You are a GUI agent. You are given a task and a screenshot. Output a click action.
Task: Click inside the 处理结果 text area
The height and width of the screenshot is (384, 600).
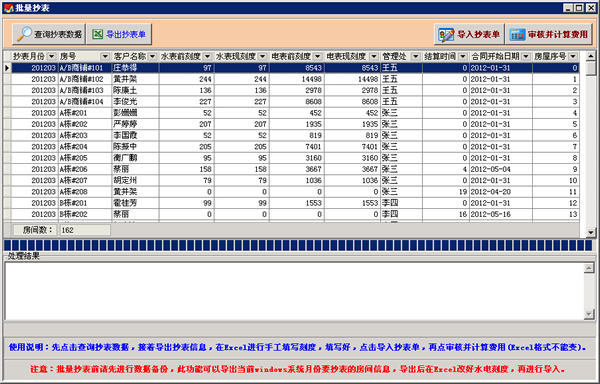coord(295,291)
